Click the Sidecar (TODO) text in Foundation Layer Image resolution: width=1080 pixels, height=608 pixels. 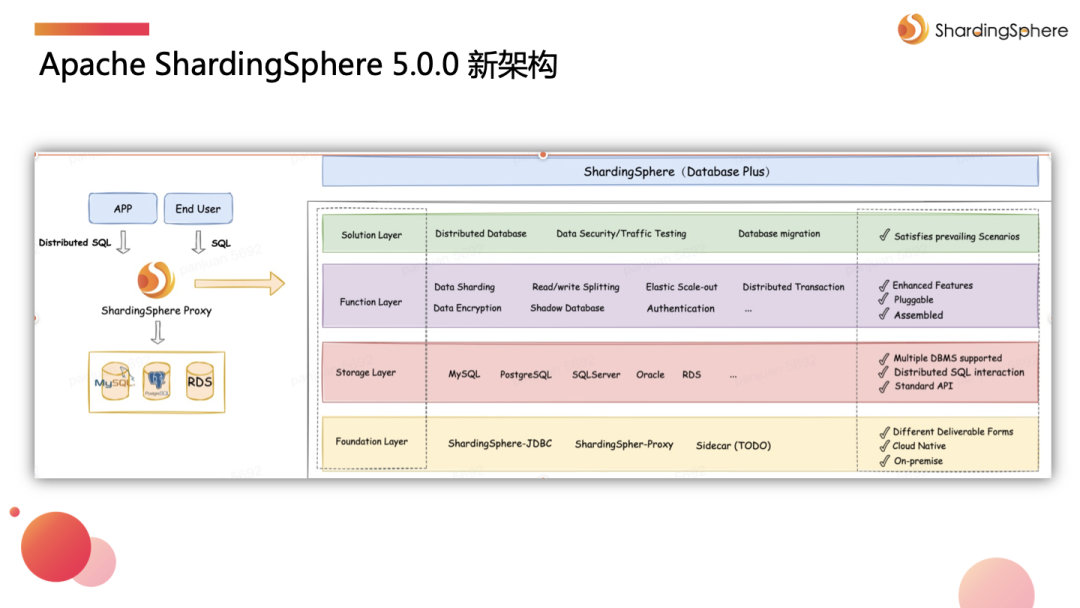[732, 444]
